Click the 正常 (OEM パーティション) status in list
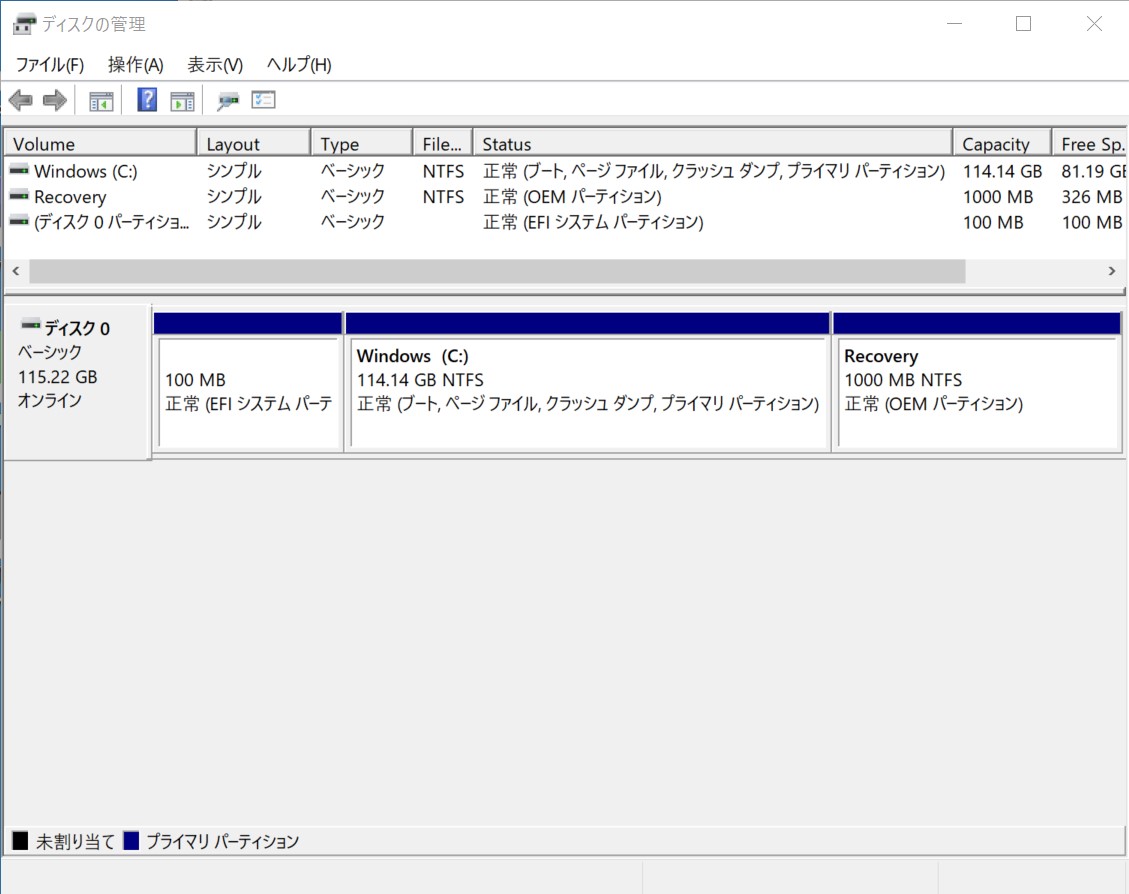The height and width of the screenshot is (894, 1129). [x=572, y=197]
